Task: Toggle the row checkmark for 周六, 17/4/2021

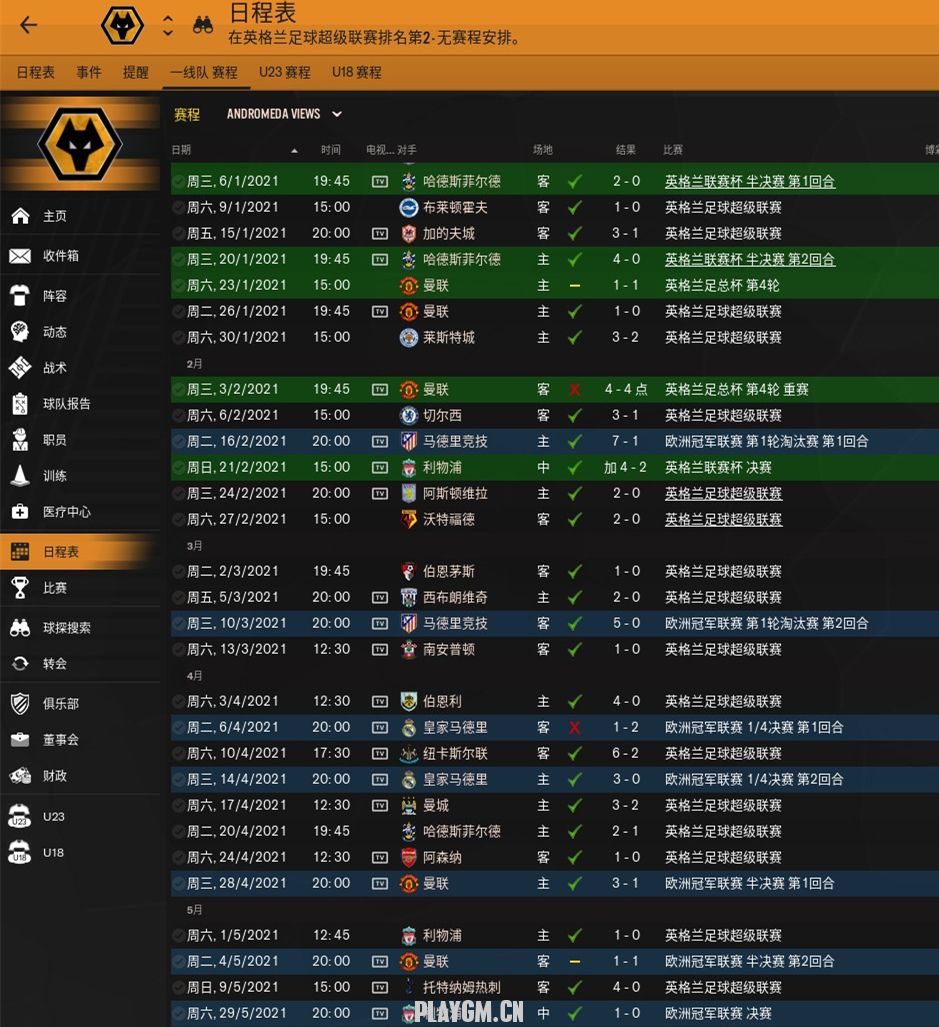Action: tap(178, 806)
